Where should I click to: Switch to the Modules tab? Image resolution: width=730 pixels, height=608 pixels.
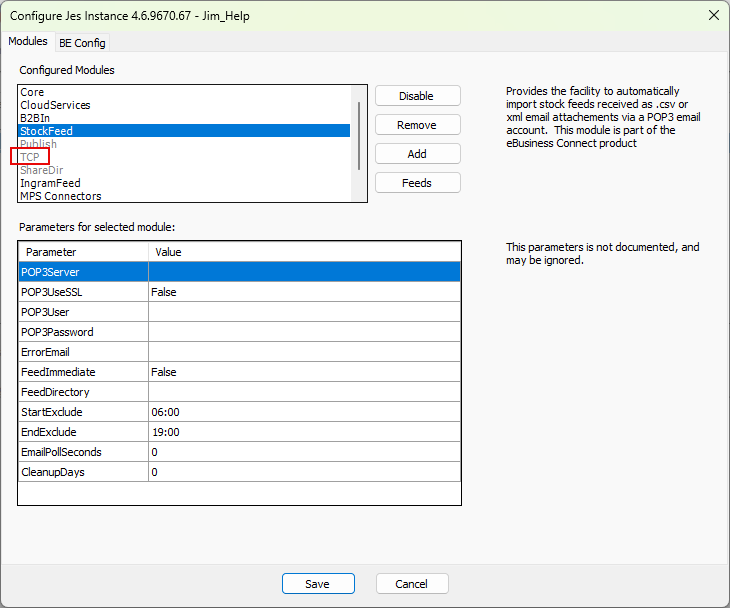(28, 41)
